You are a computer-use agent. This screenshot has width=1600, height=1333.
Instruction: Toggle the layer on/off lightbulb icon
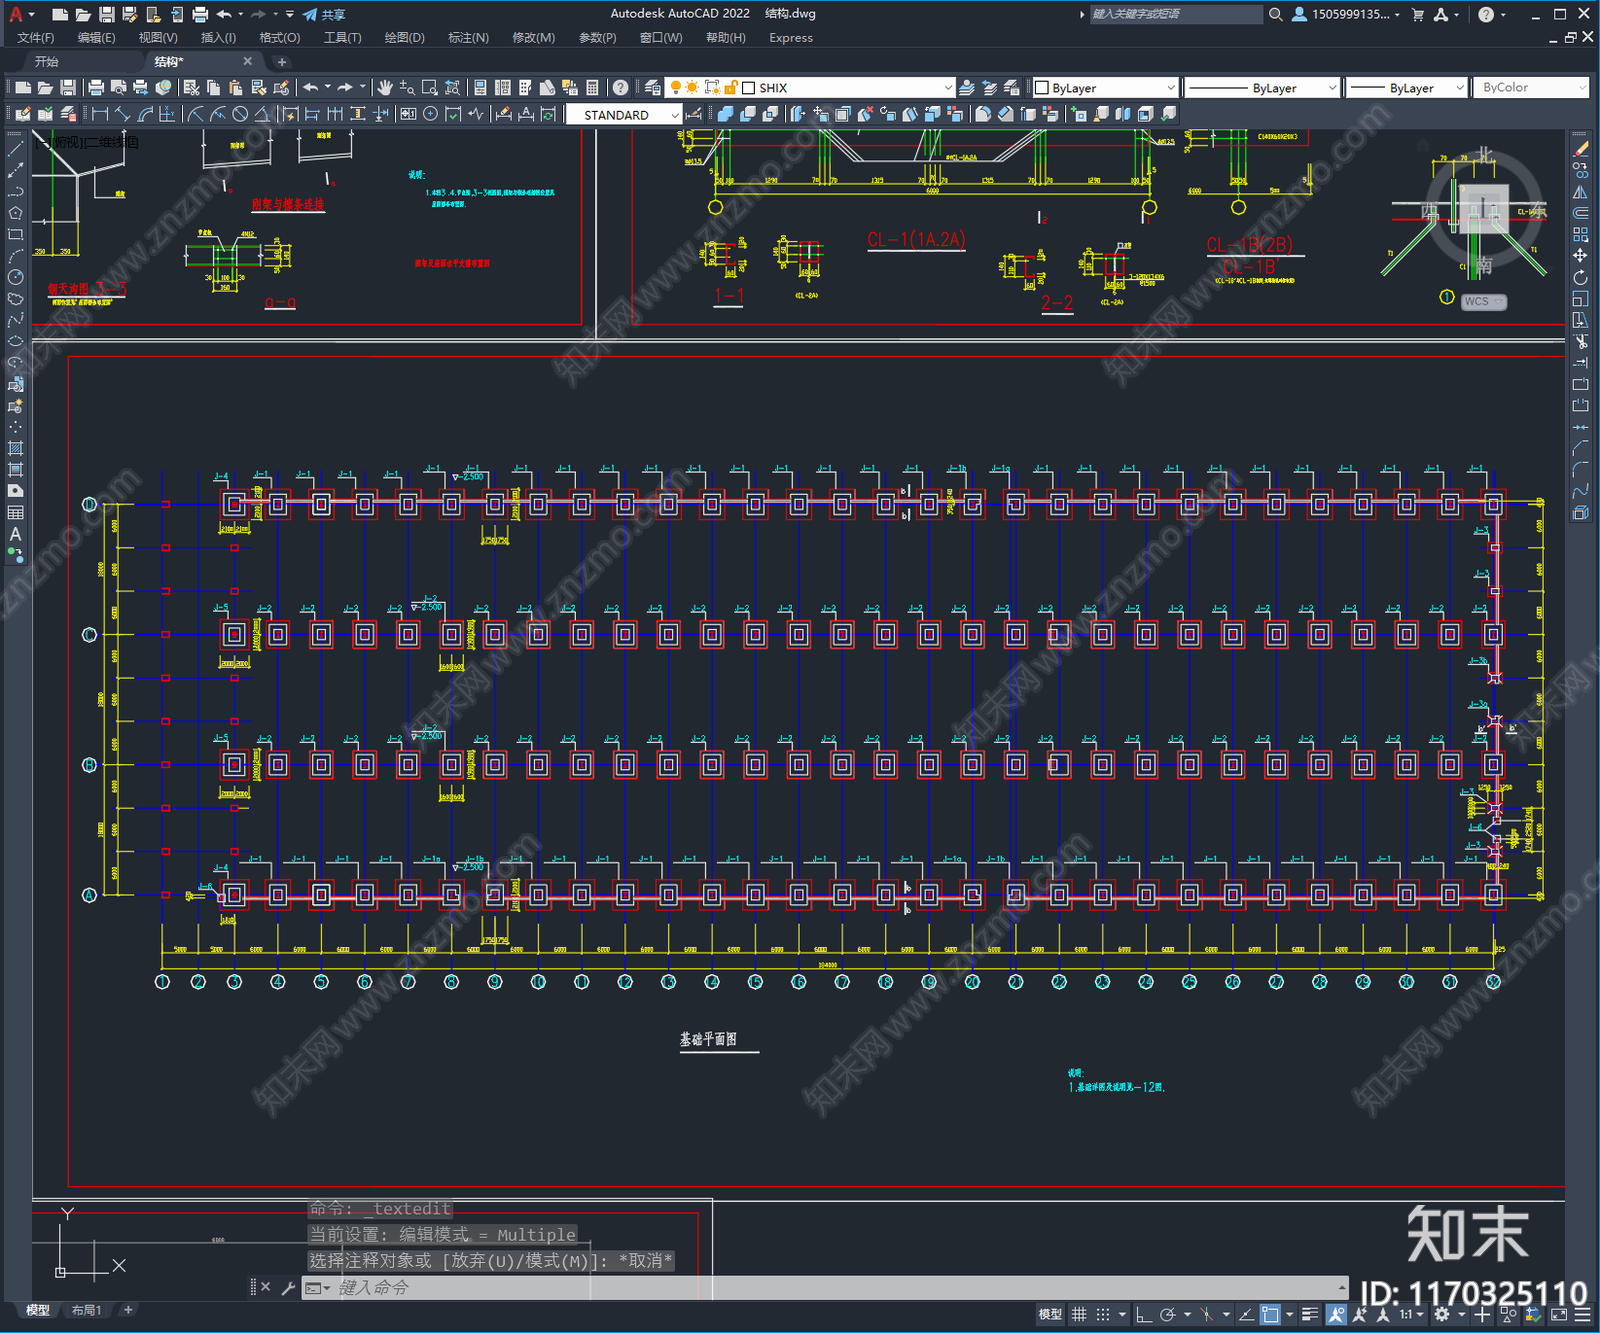pos(676,88)
